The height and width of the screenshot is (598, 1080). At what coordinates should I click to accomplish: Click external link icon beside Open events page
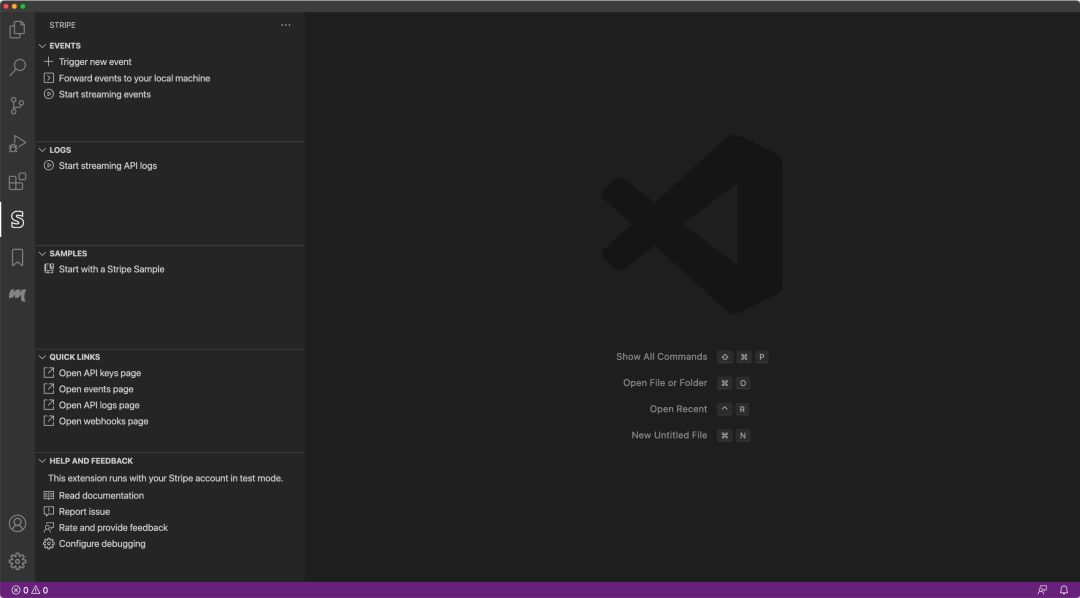point(48,389)
